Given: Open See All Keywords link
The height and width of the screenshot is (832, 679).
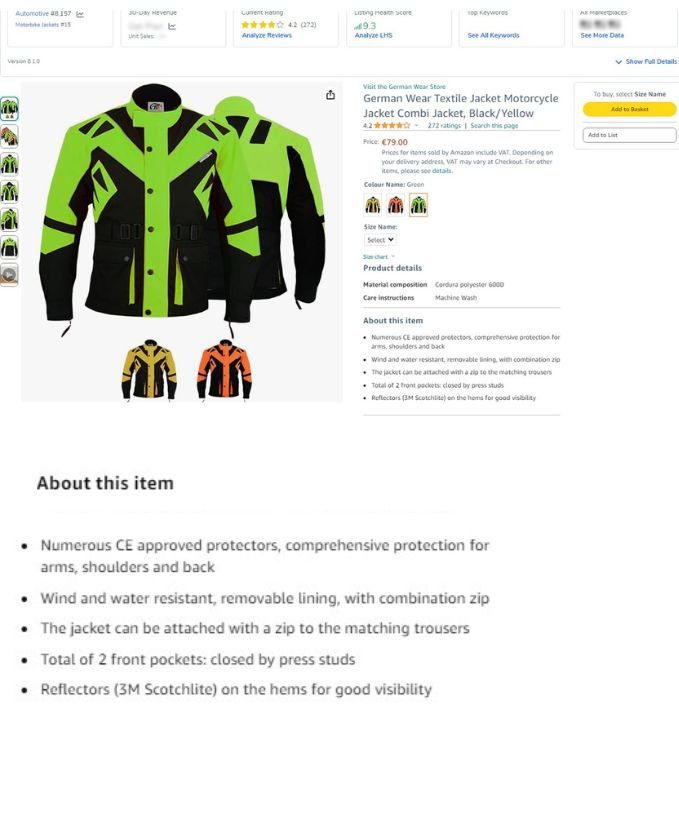Looking at the screenshot, I should tap(493, 36).
